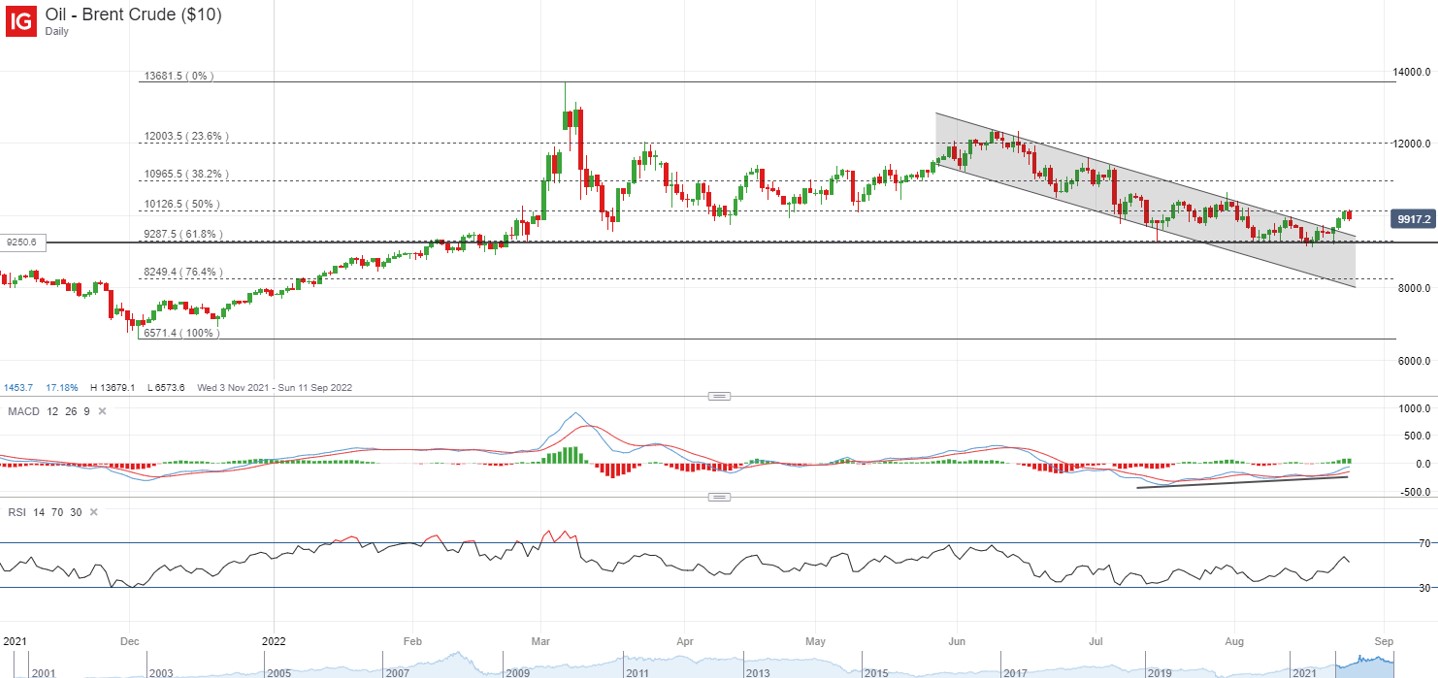This screenshot has width=1438, height=678.
Task: Click the 8000.0 price axis value
Action: click(1415, 289)
